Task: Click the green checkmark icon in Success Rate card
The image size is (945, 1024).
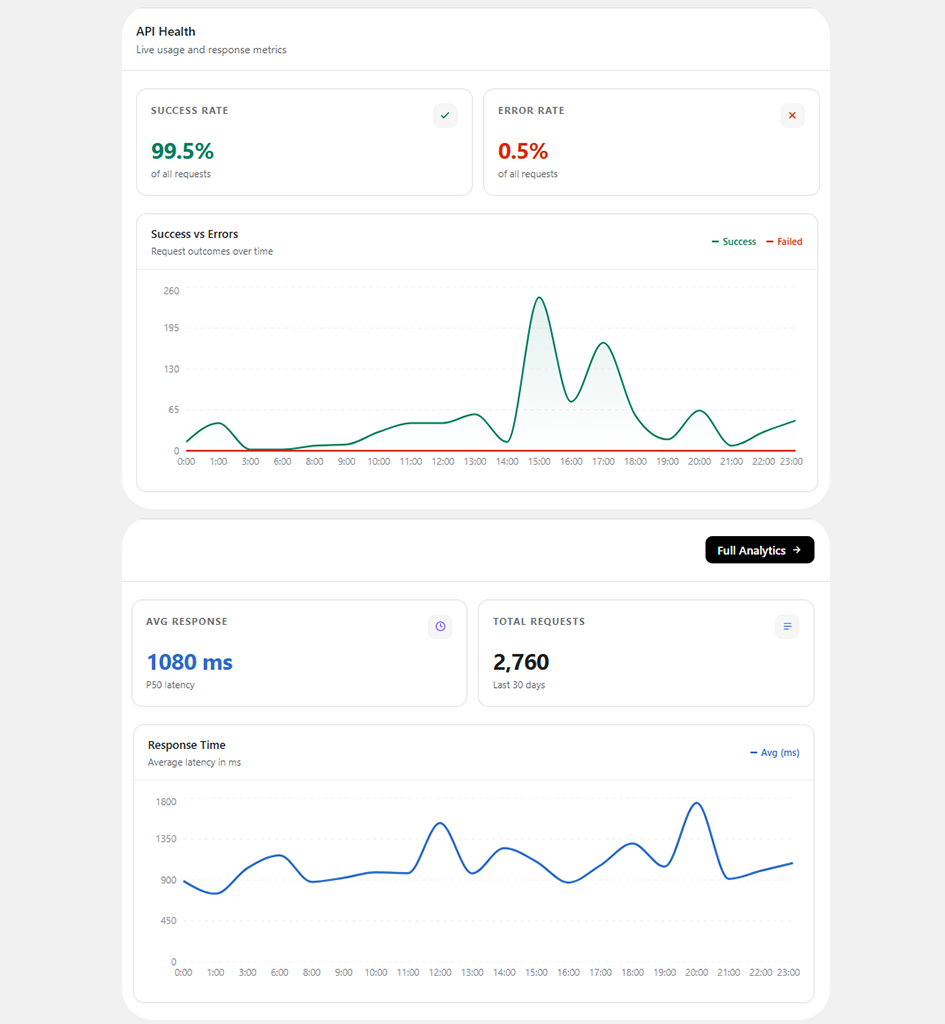Action: (x=445, y=116)
